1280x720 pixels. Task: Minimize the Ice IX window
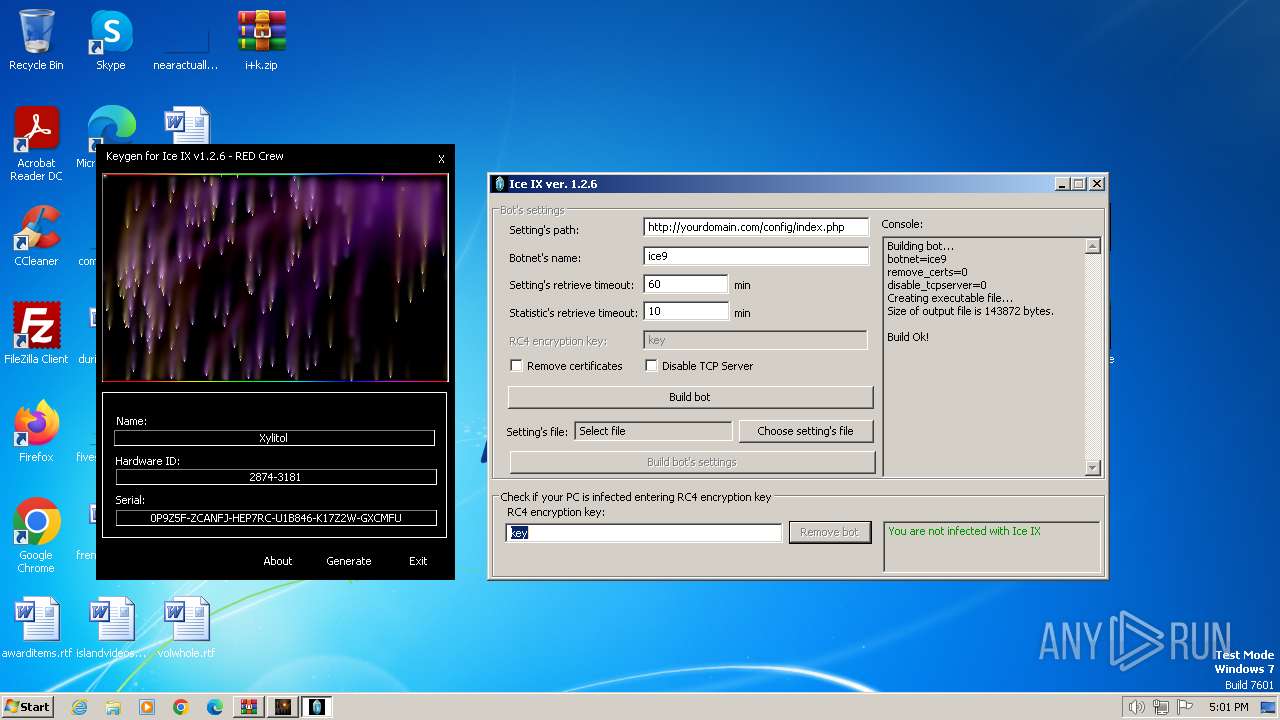point(1062,184)
